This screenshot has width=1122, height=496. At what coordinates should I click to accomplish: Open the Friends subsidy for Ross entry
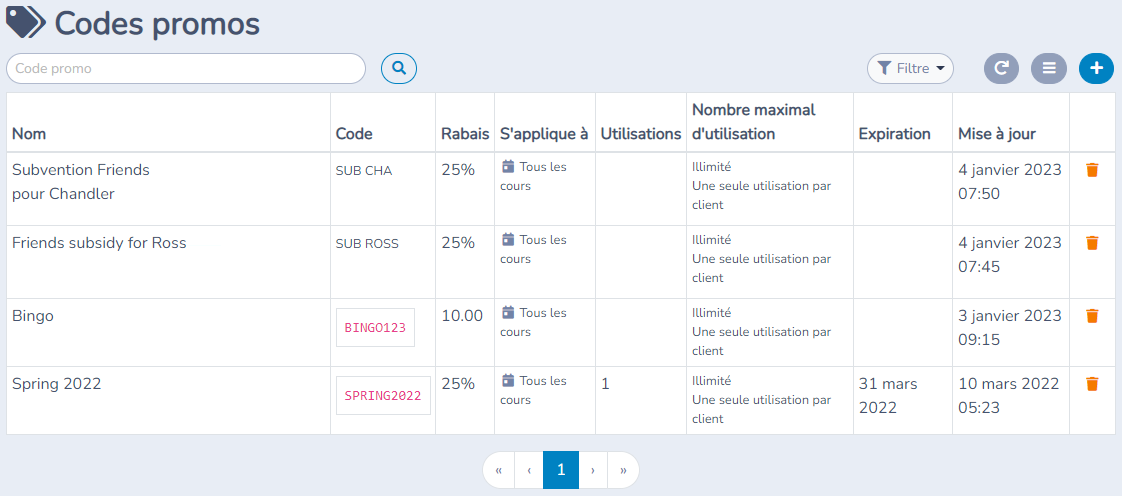(x=99, y=243)
